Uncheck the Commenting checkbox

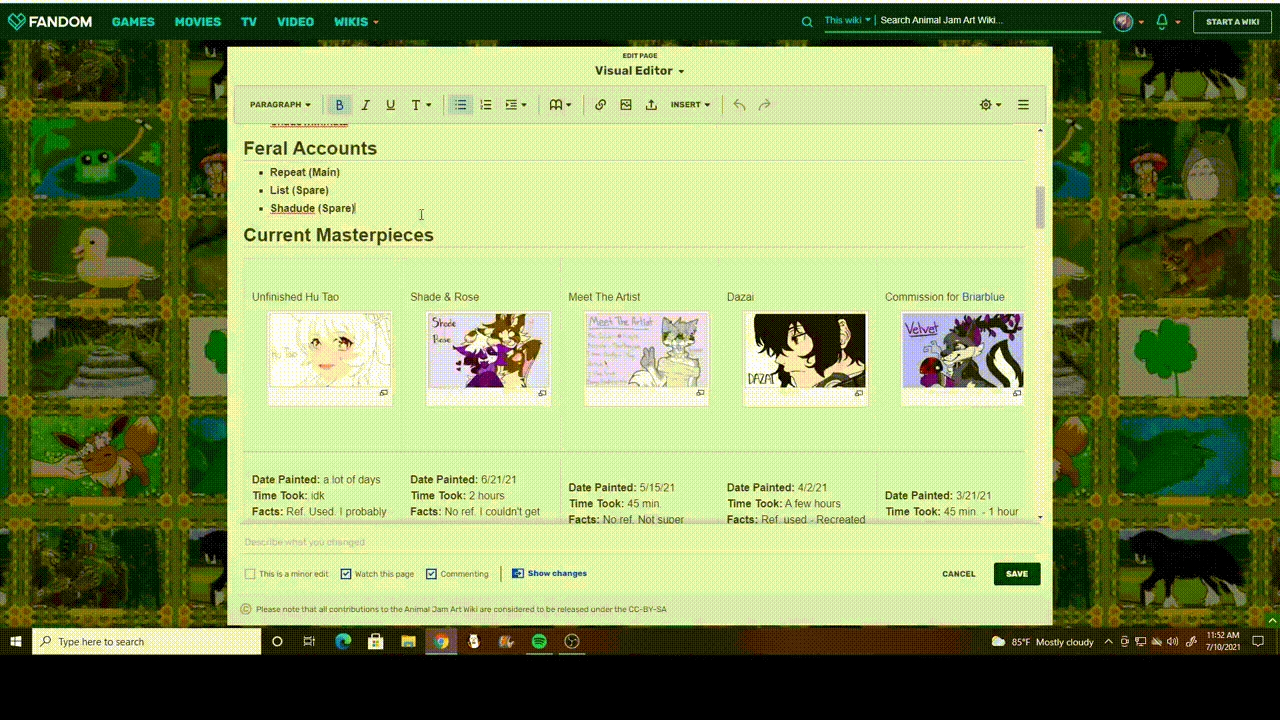[432, 574]
